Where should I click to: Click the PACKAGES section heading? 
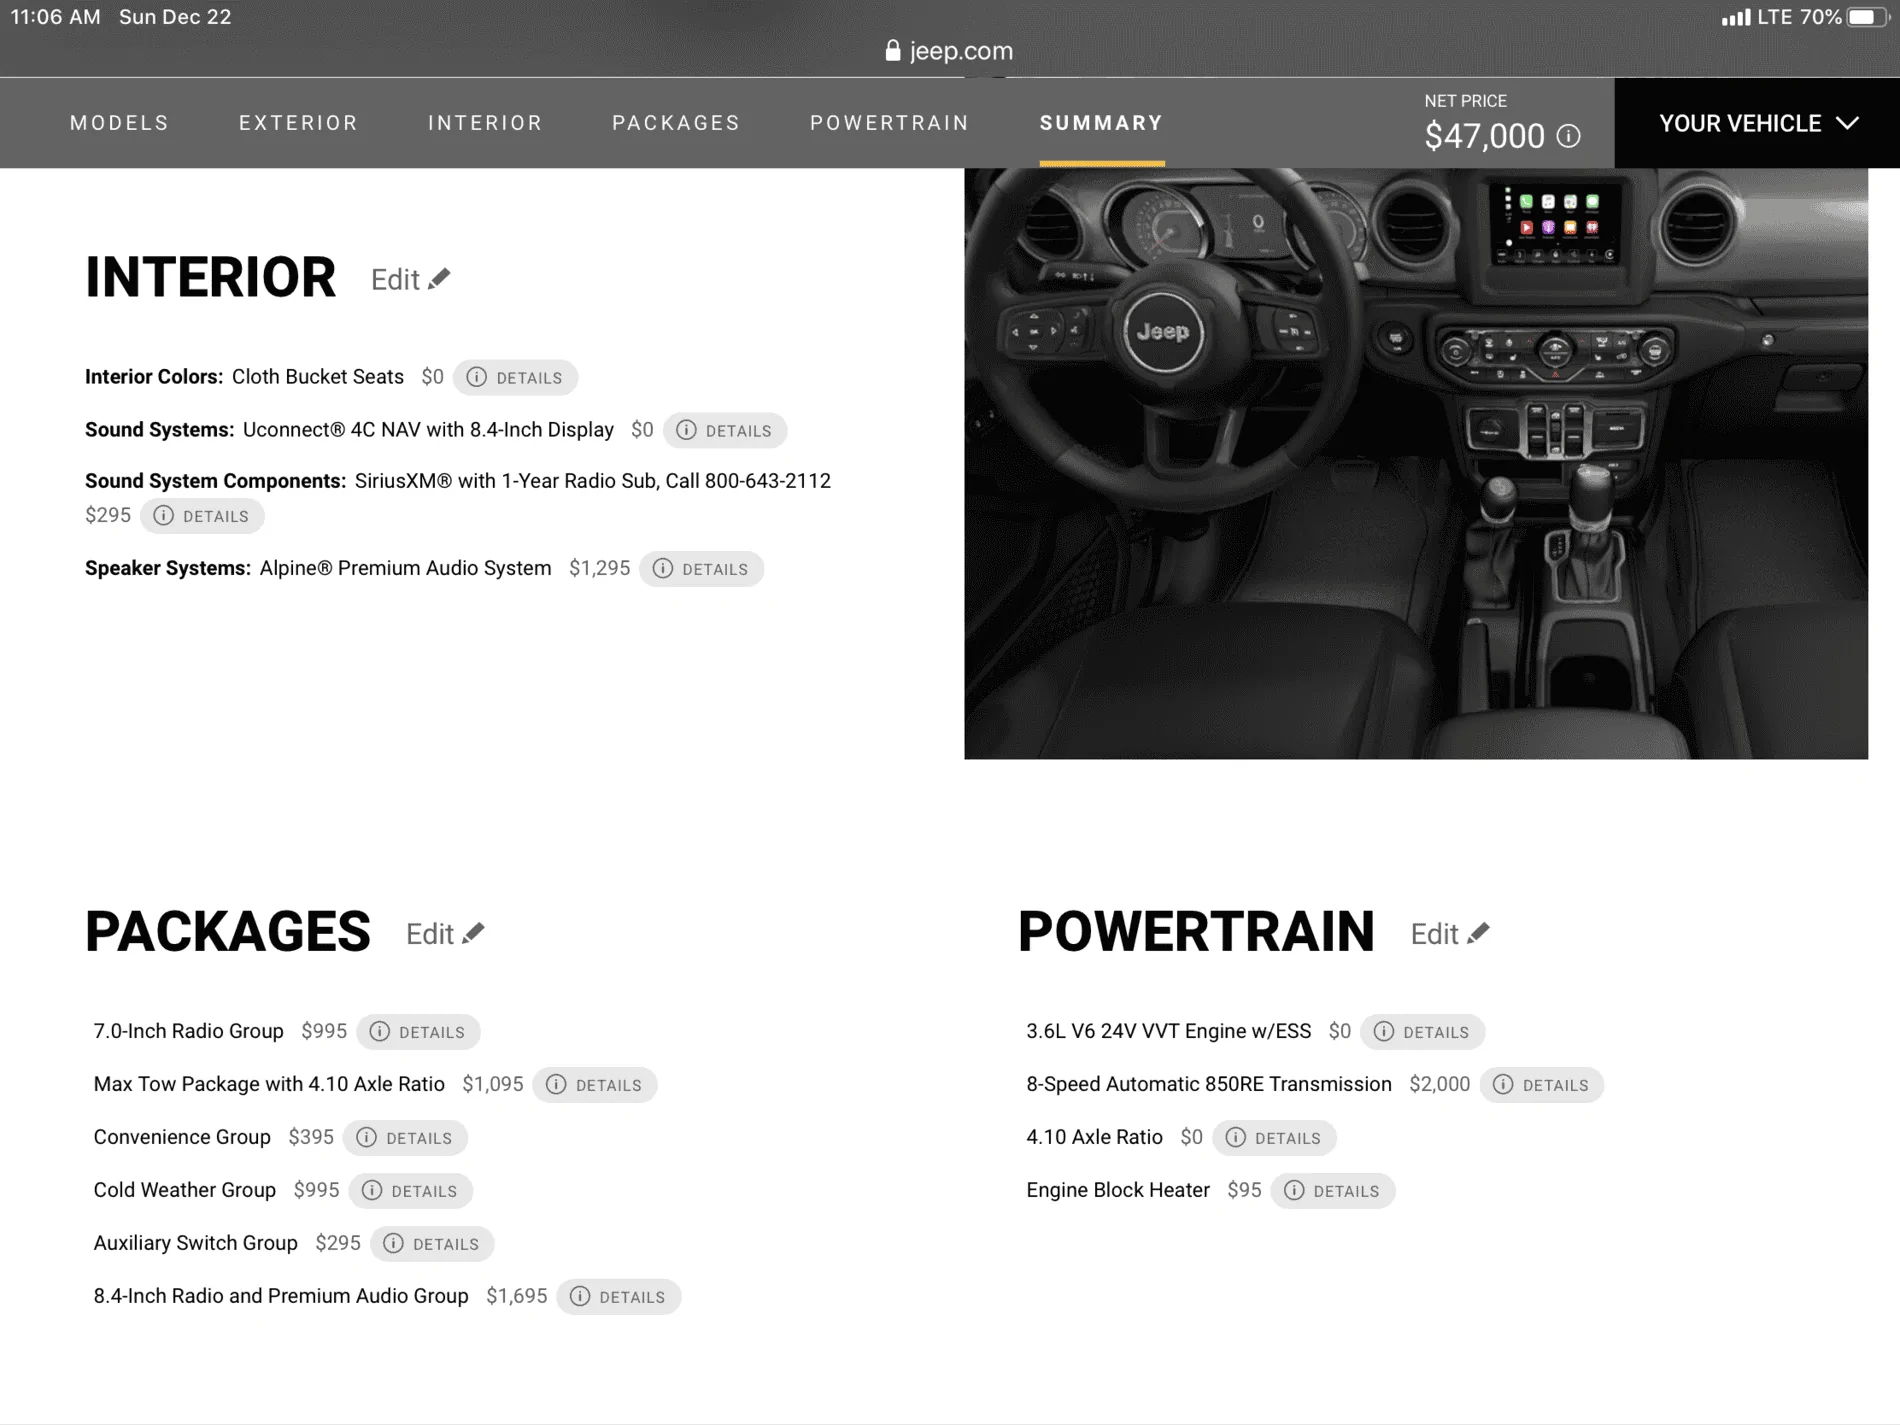pos(228,932)
